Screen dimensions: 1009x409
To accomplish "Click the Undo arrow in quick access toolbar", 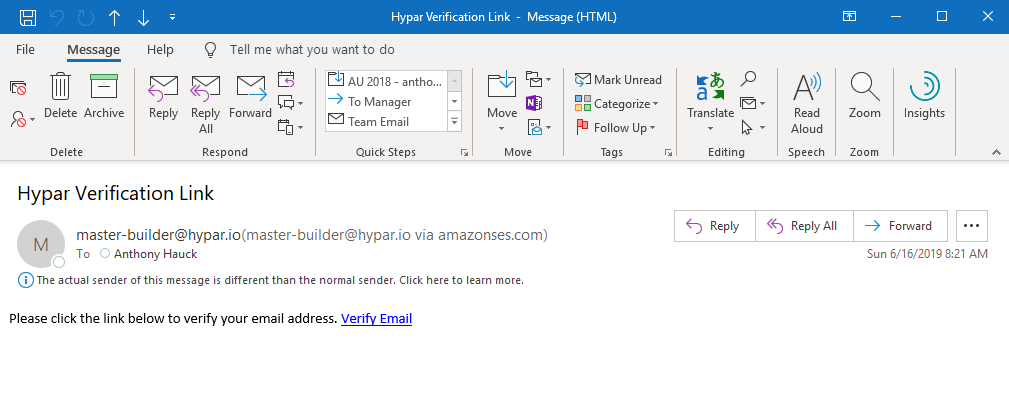I will (x=57, y=17).
